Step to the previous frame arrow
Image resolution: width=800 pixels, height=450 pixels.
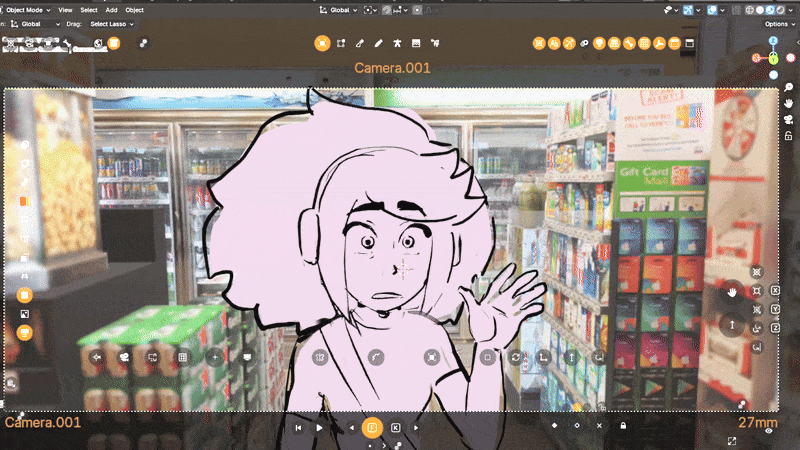(x=352, y=428)
